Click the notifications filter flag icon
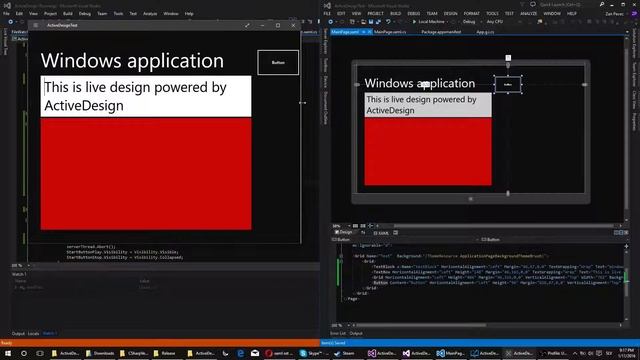Screen dimensions: 640x360 [522, 4]
